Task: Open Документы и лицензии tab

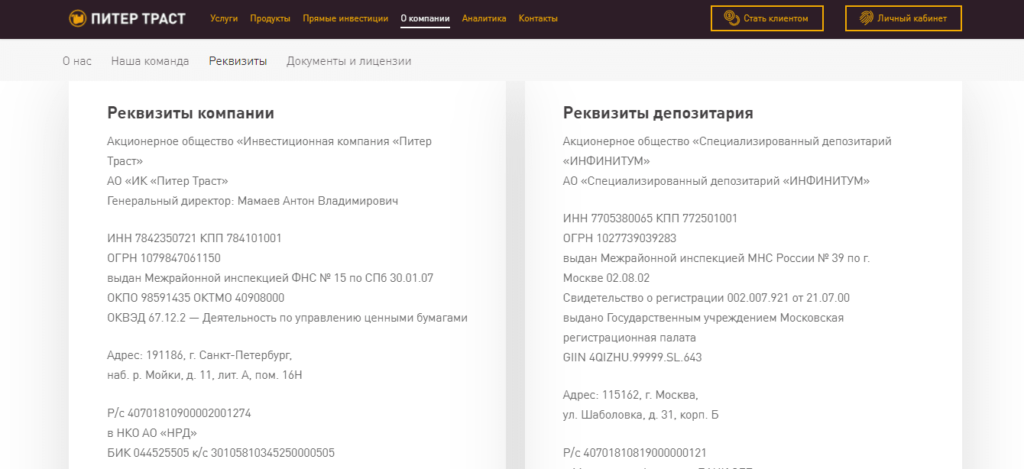Action: pyautogui.click(x=349, y=61)
